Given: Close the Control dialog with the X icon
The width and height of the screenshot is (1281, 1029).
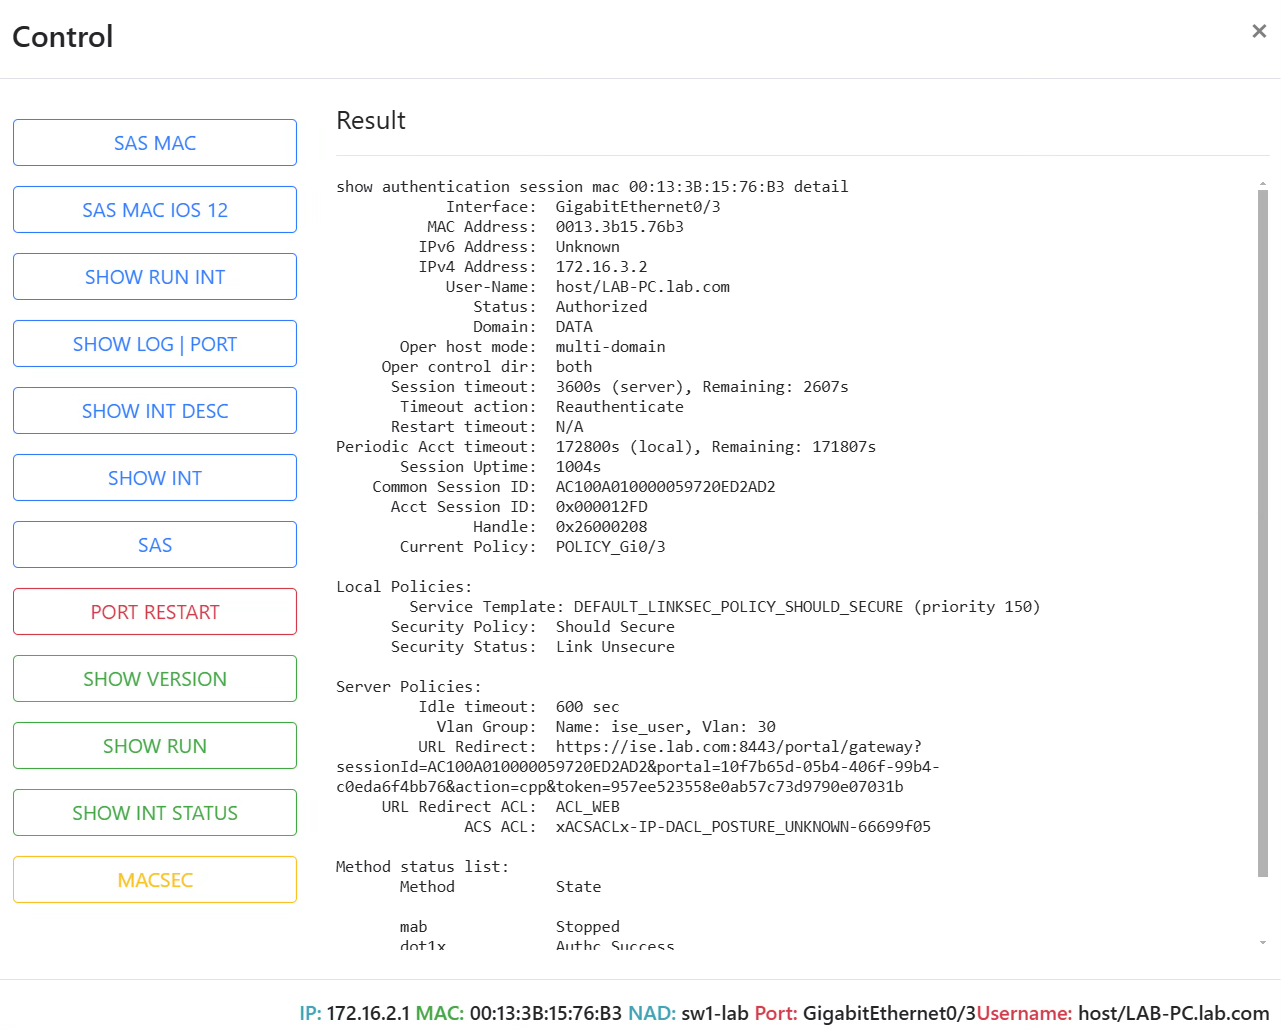Looking at the screenshot, I should [x=1259, y=31].
